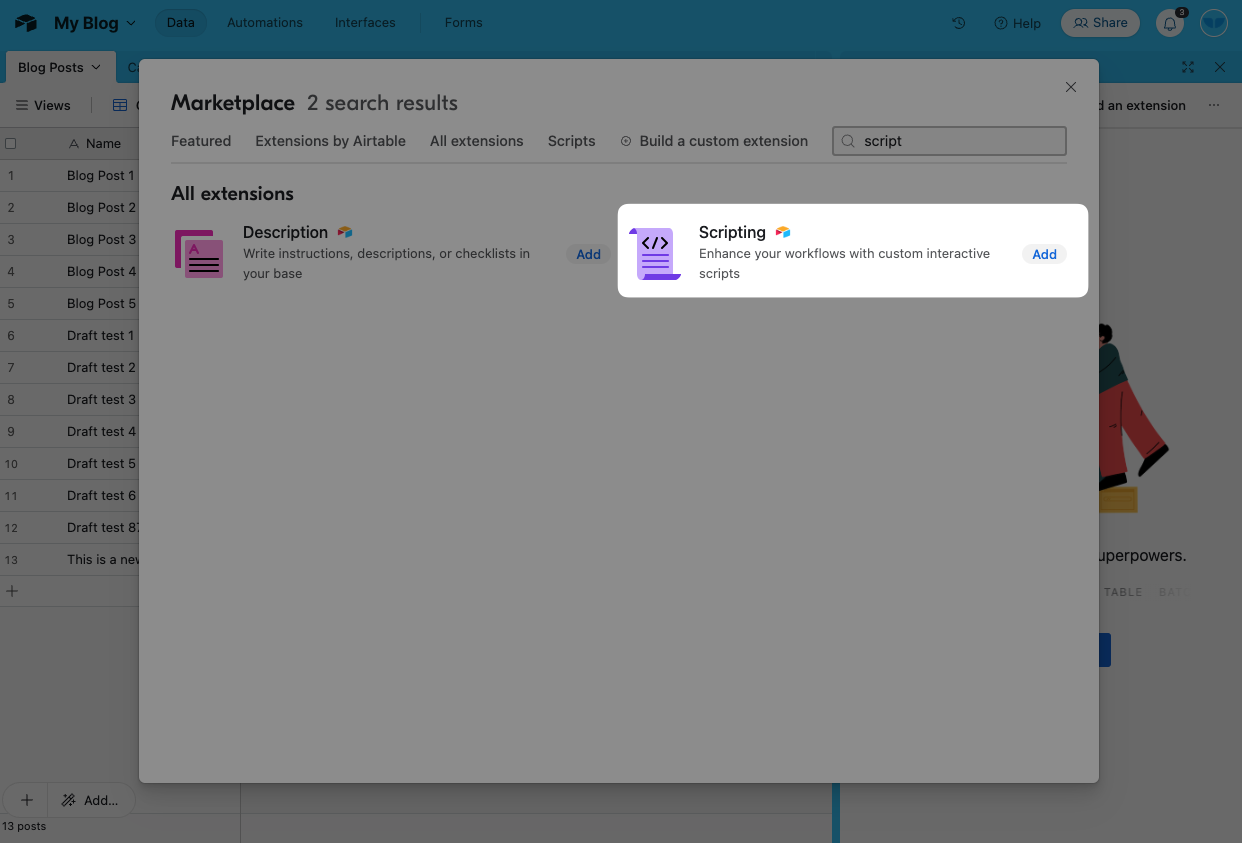
Task: Click the Add... magic wand button
Action: (x=90, y=800)
